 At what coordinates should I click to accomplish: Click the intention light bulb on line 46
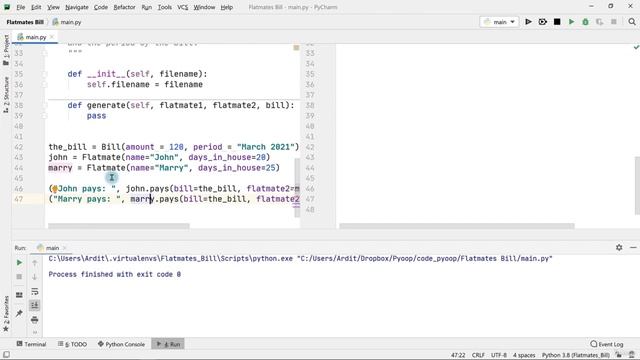point(55,189)
